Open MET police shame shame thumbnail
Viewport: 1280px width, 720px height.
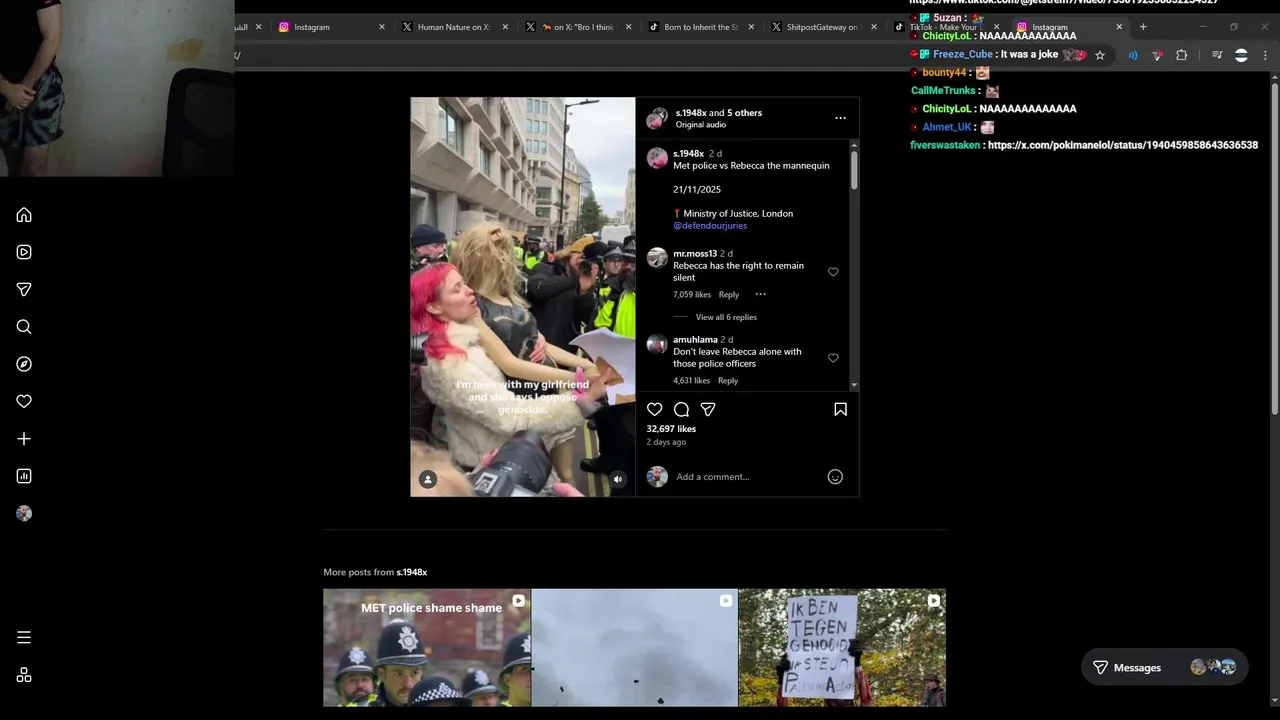(427, 648)
